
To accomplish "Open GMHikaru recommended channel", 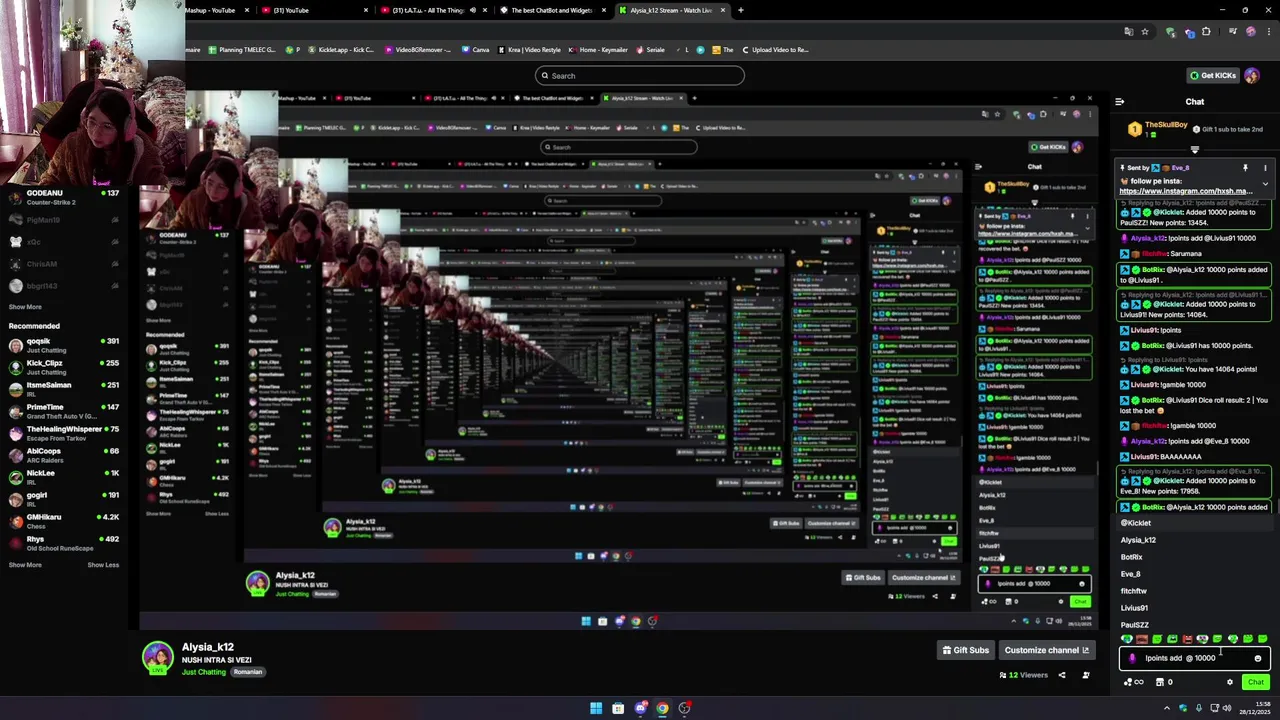I will coord(65,522).
